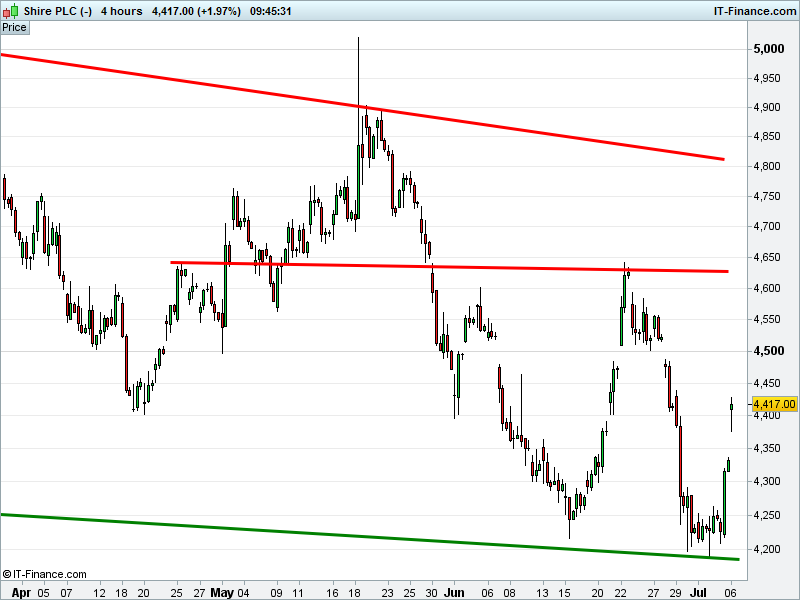Click the 04 date label after May
Viewport: 800px width, 600px height.
243,593
